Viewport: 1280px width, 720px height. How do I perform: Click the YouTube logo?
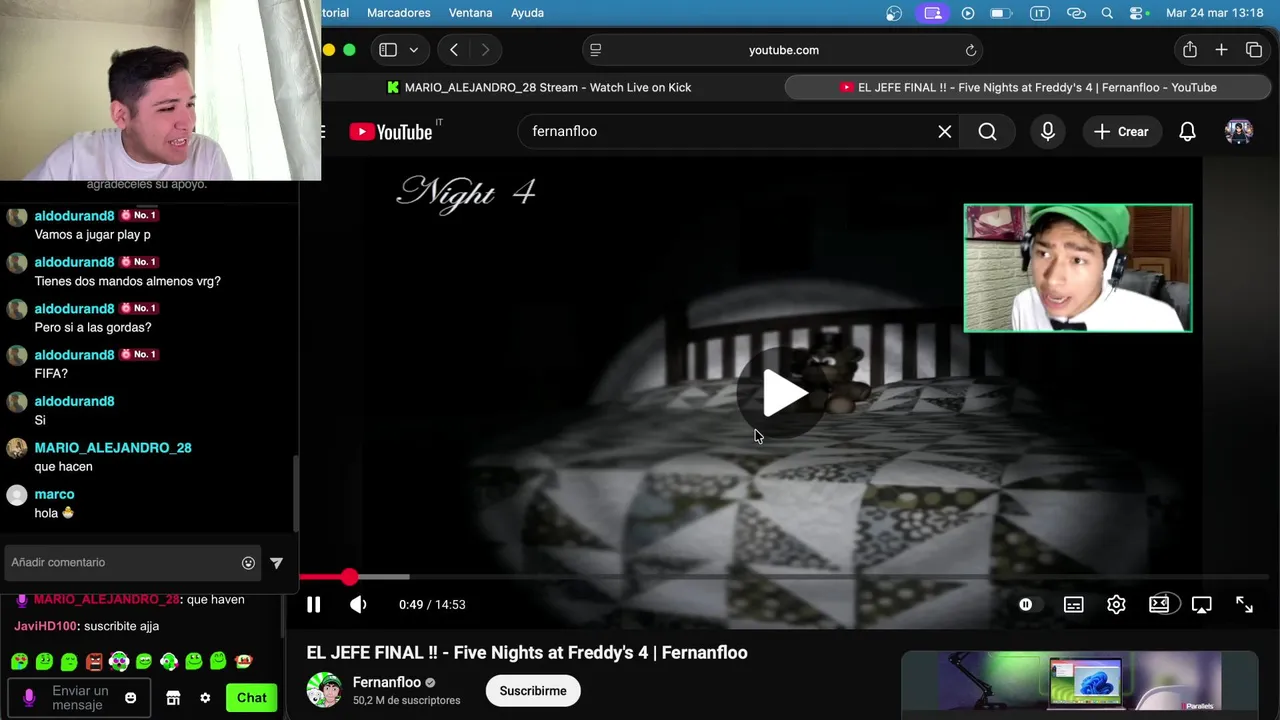click(x=391, y=131)
